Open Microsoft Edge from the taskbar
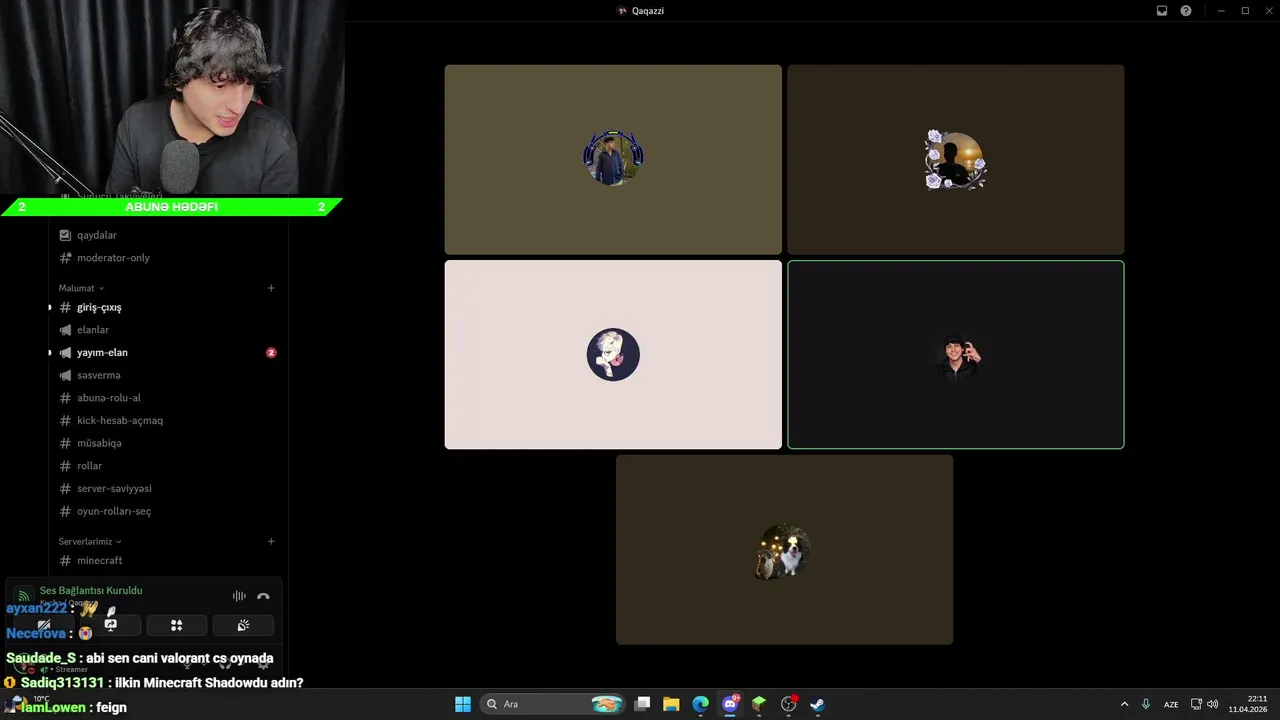The image size is (1280, 720). [700, 704]
